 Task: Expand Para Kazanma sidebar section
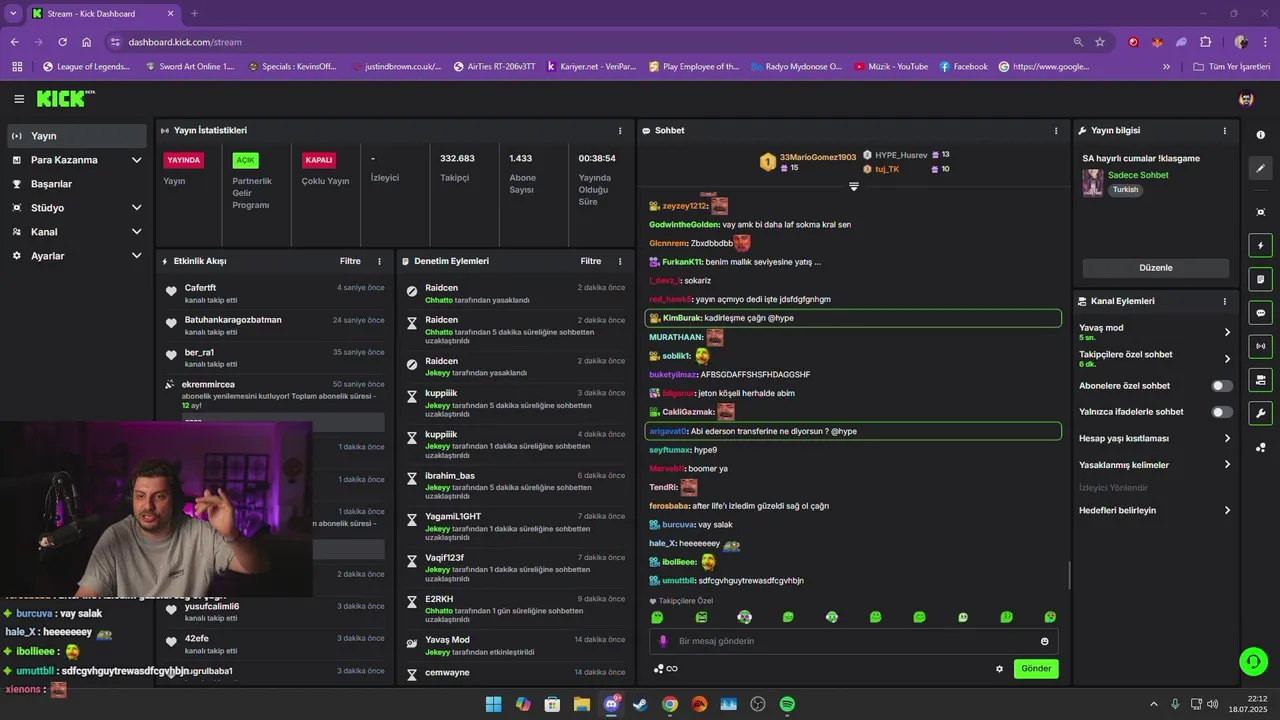coord(137,160)
